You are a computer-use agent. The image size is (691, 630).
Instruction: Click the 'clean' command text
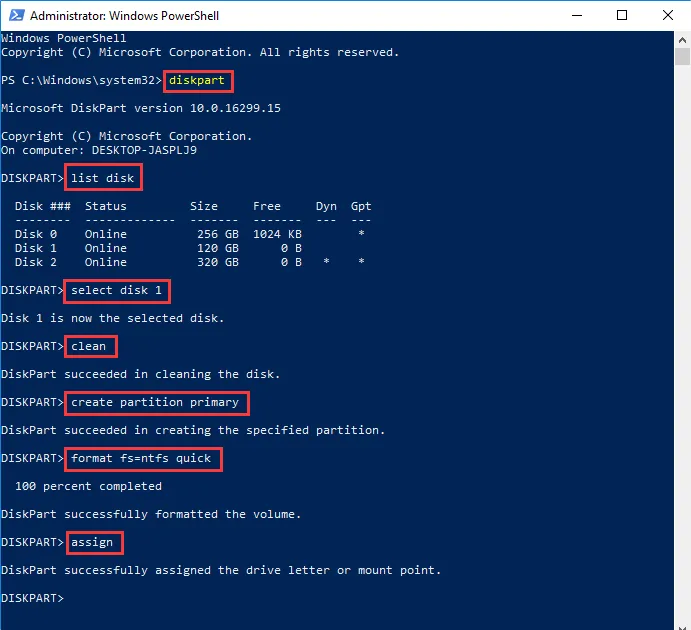pos(88,346)
